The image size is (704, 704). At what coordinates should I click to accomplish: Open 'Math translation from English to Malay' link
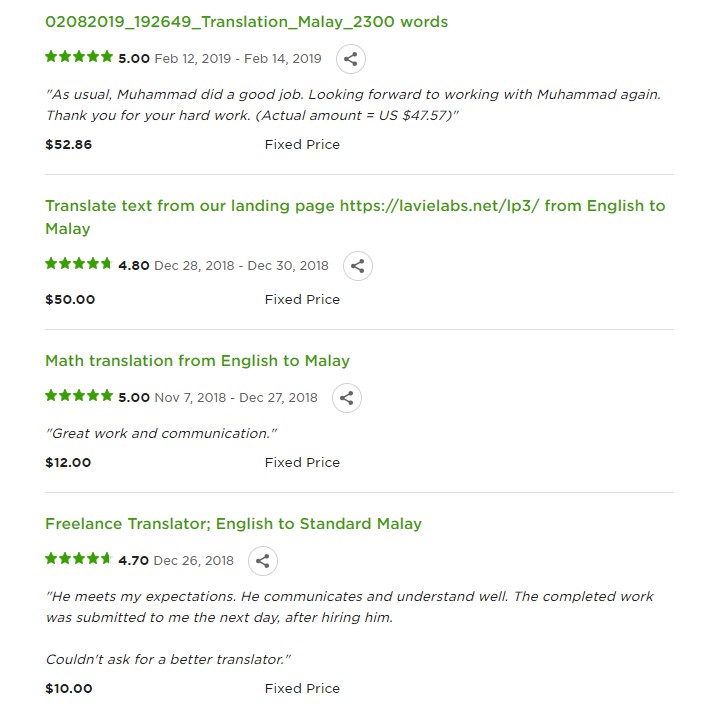click(x=197, y=361)
